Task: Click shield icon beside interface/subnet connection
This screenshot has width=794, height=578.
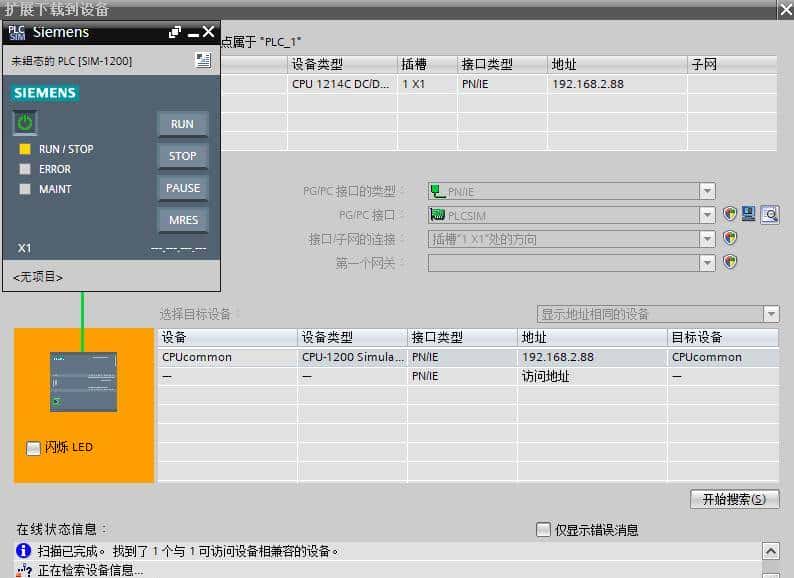Action: 730,238
